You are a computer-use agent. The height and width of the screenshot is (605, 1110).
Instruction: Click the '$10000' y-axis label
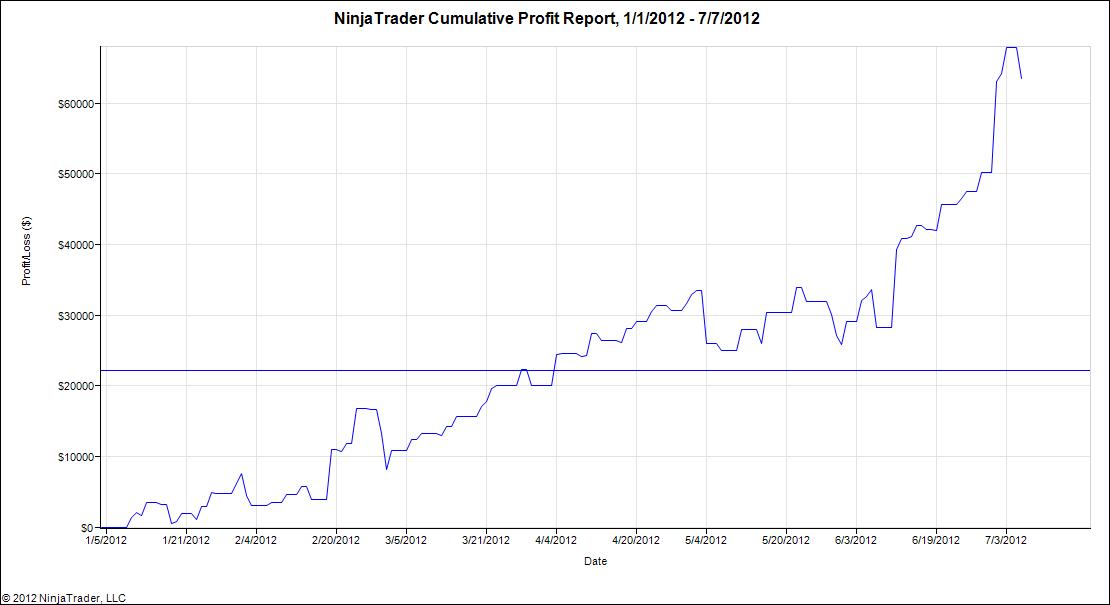click(x=78, y=457)
